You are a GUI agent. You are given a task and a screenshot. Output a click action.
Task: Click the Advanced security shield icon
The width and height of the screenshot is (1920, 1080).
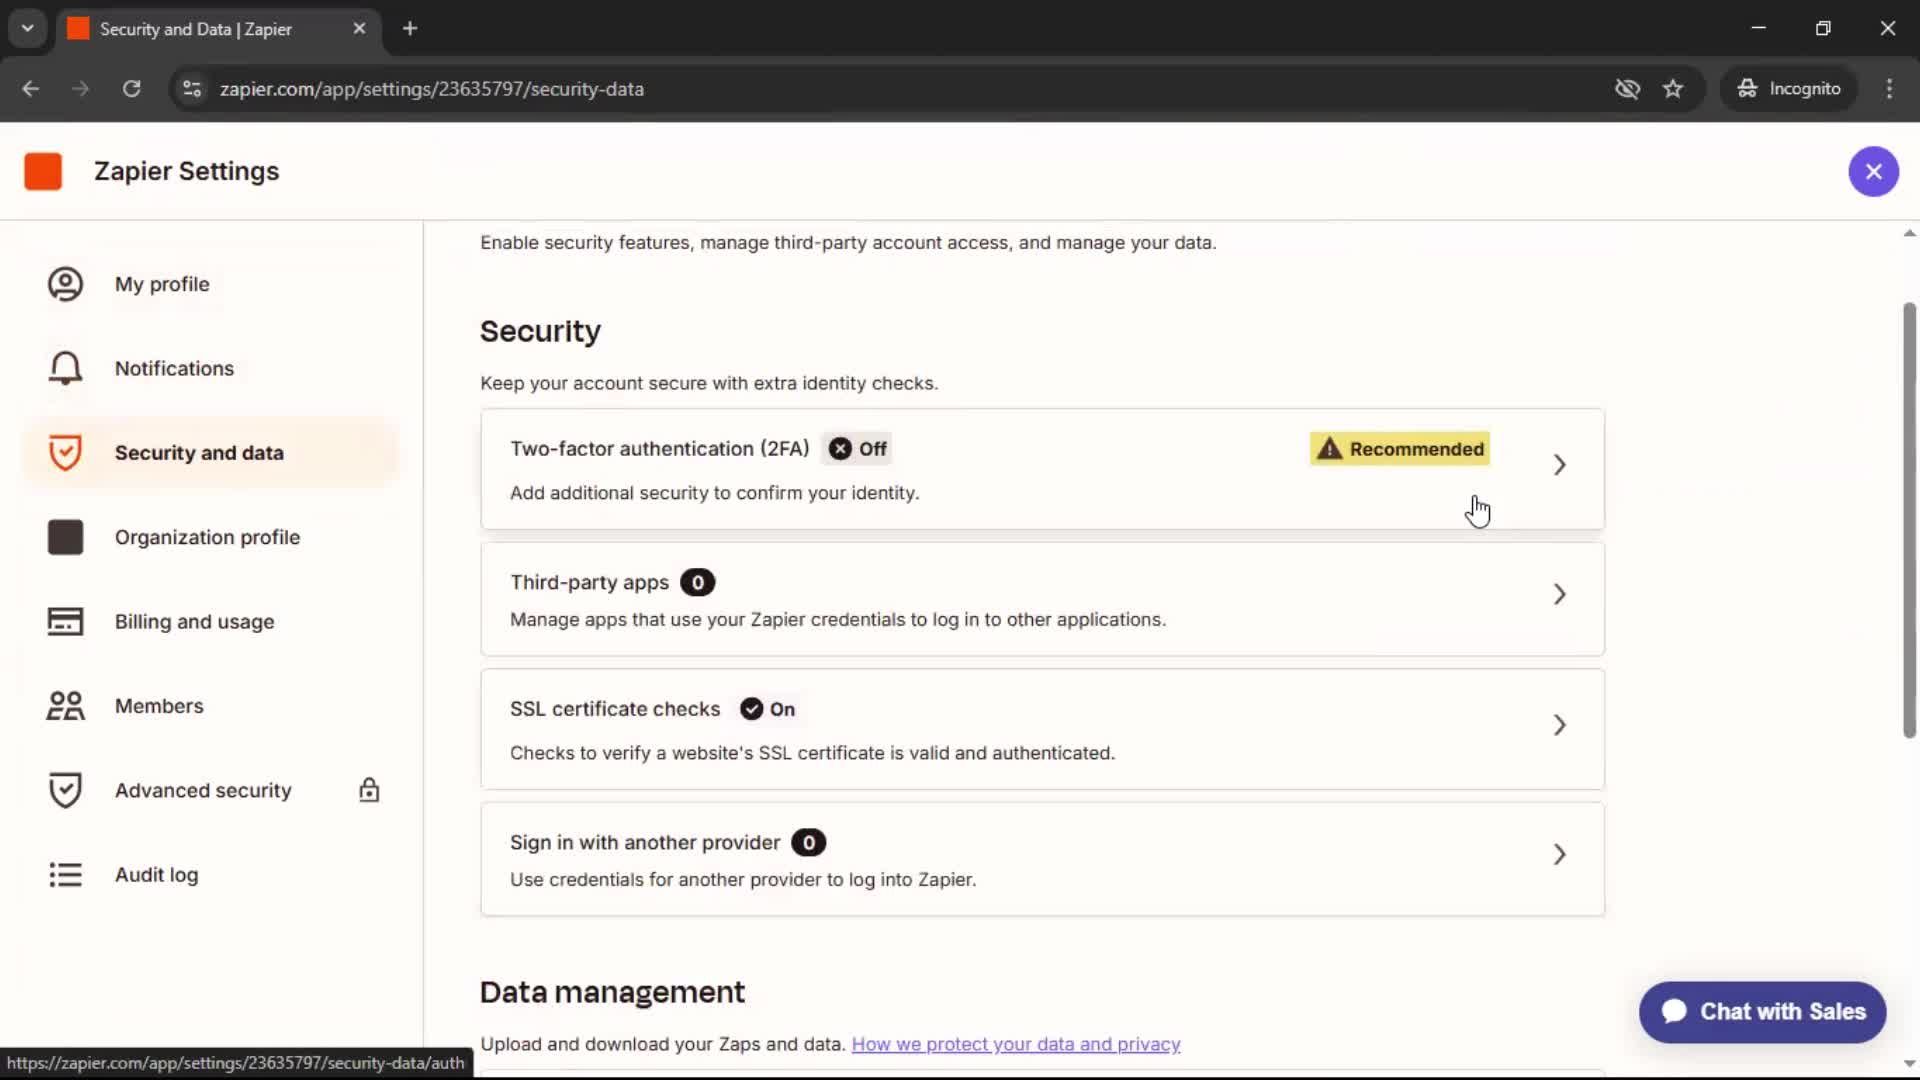[x=65, y=790]
